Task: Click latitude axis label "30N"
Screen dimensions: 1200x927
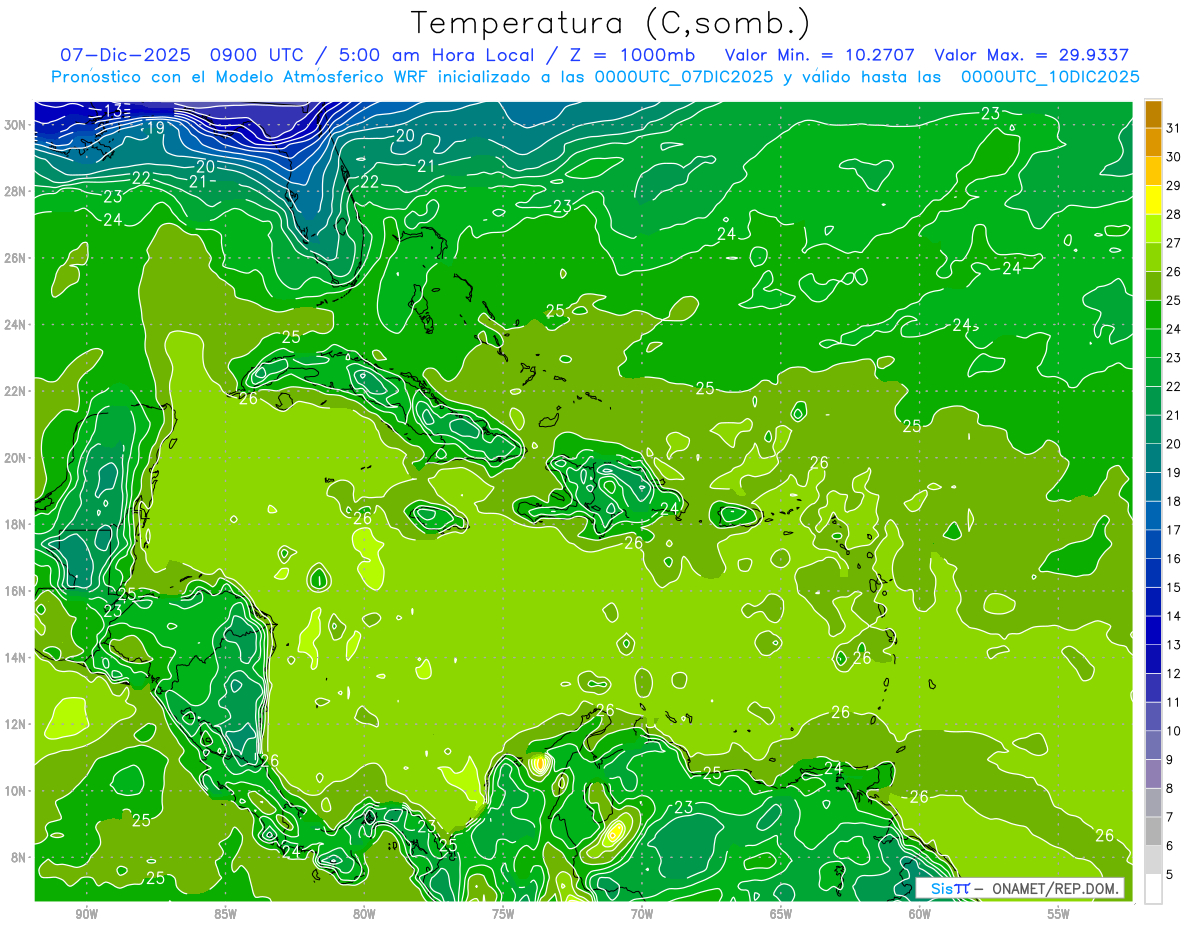Action: 15,124
